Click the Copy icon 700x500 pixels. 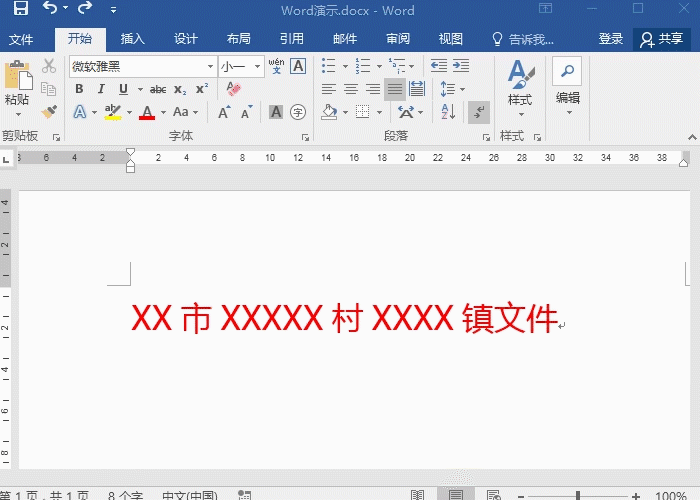pos(49,88)
